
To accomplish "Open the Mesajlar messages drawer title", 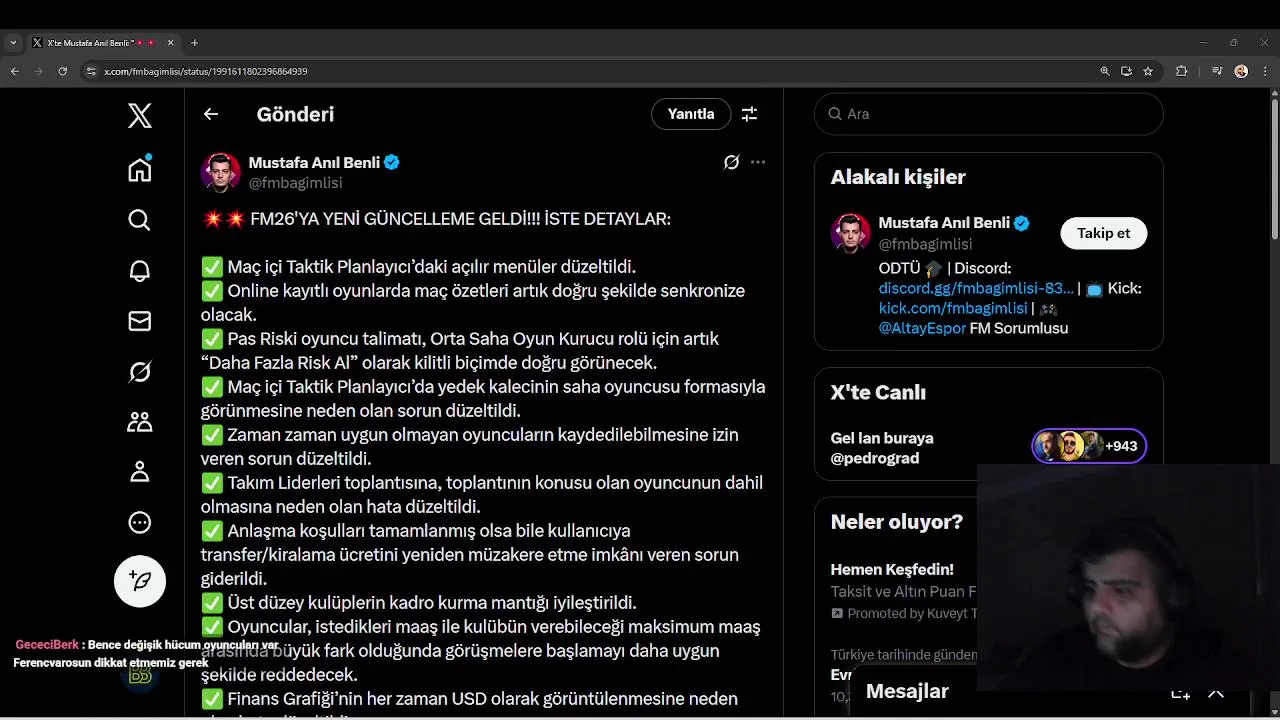I will [907, 691].
